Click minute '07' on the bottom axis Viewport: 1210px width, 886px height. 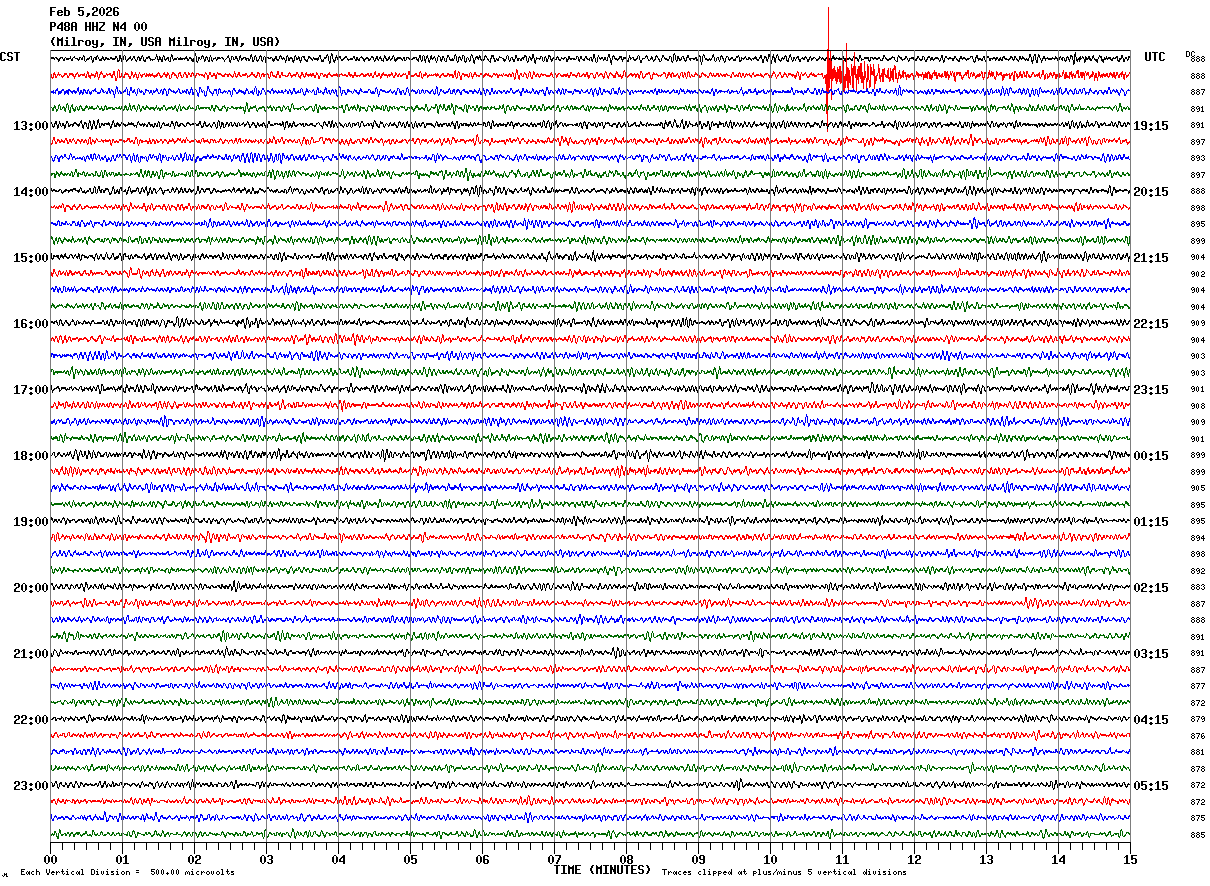(x=554, y=859)
